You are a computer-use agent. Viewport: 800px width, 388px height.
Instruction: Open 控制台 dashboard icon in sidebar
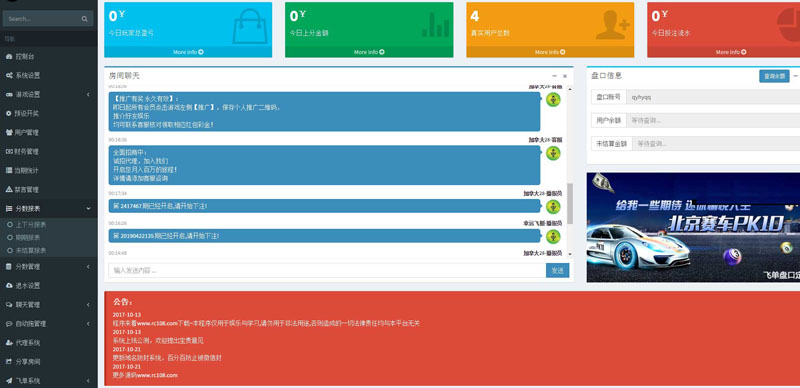pos(9,56)
